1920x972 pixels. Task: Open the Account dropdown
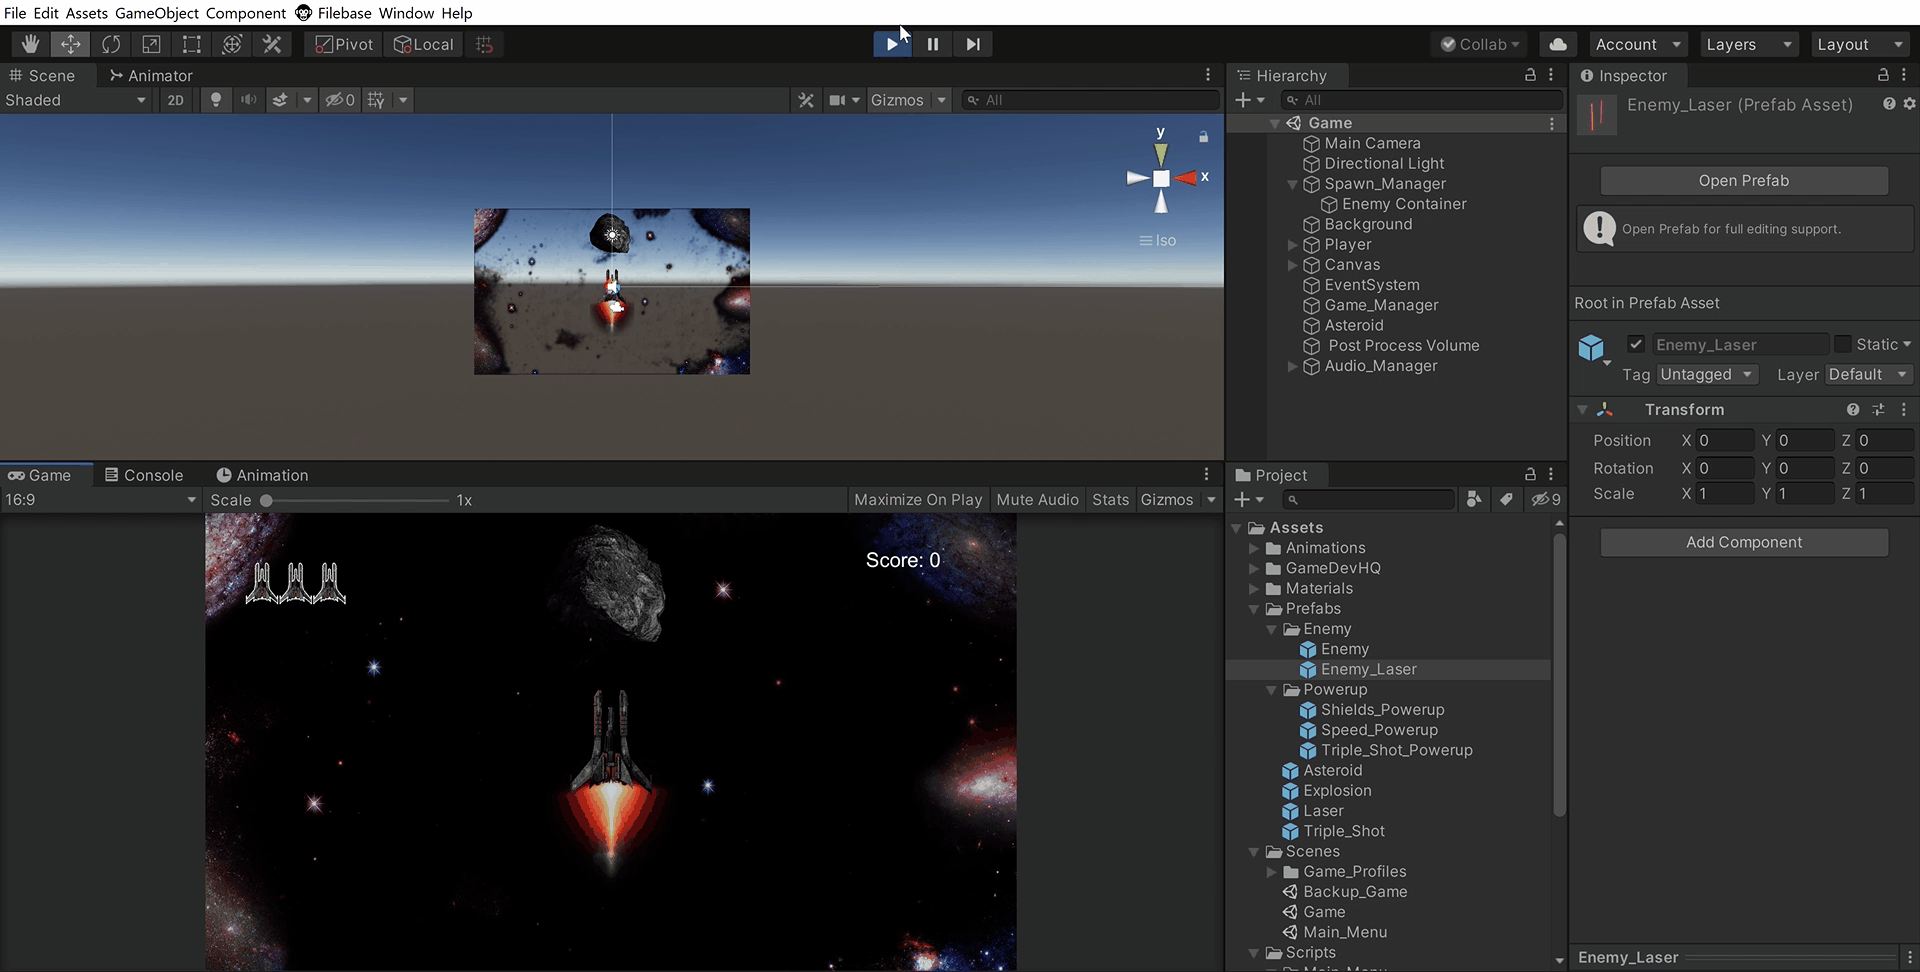click(x=1637, y=44)
